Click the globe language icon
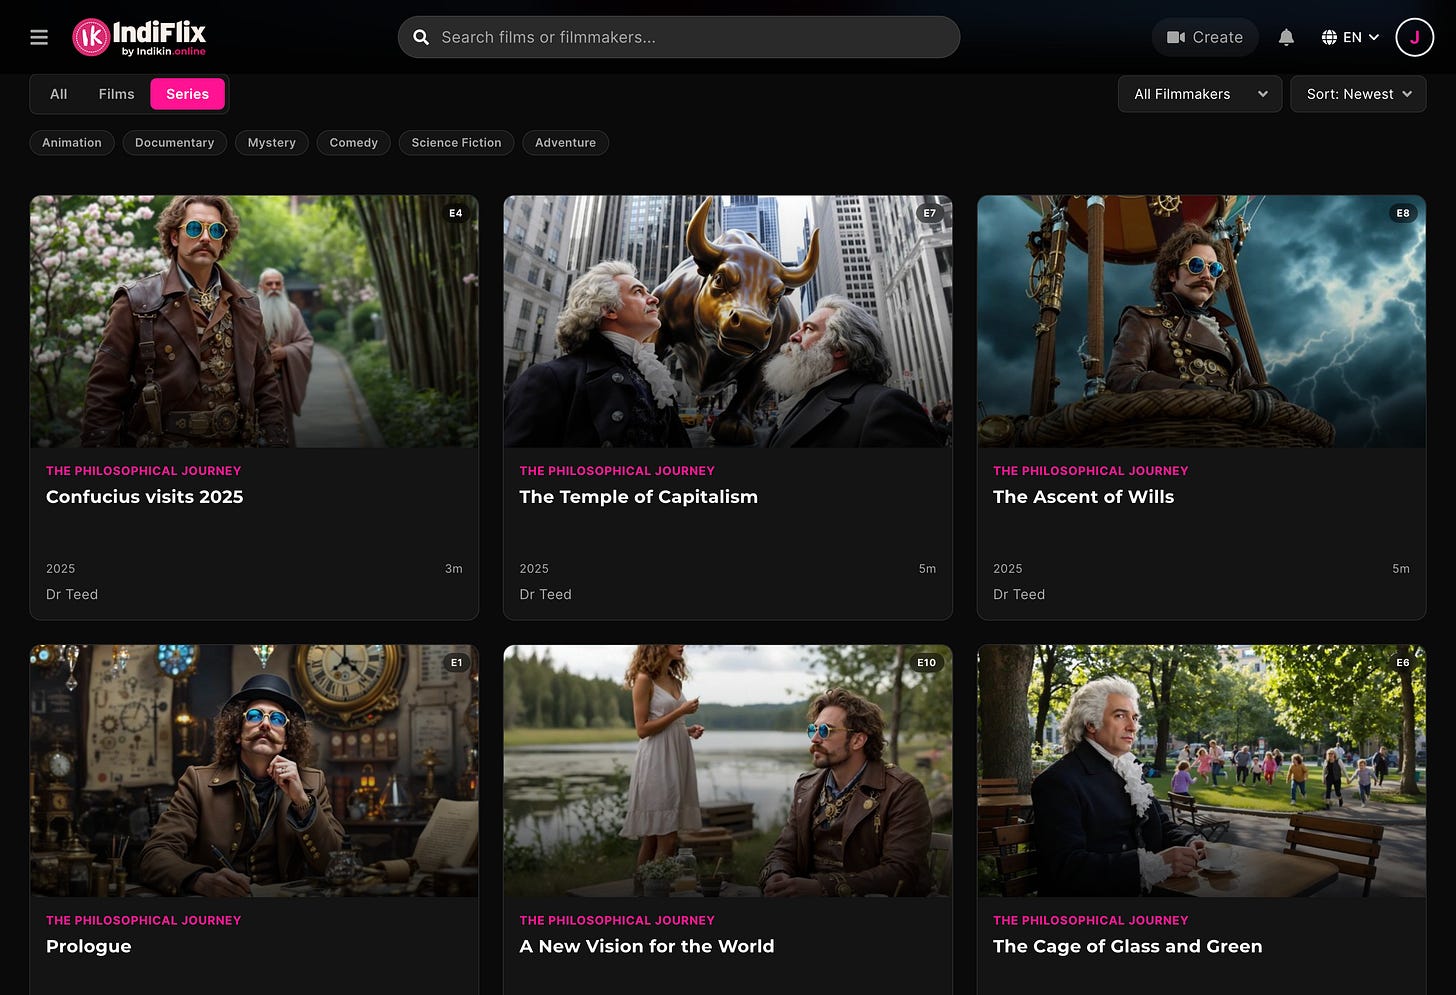The height and width of the screenshot is (995, 1456). 1329,37
